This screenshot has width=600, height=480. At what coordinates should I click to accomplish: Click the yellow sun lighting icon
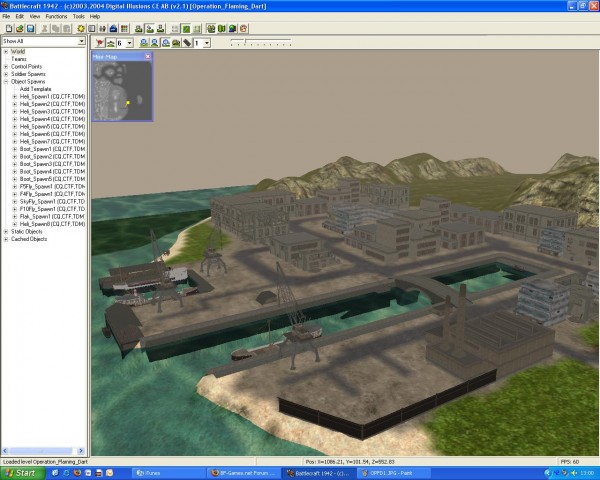click(x=81, y=29)
